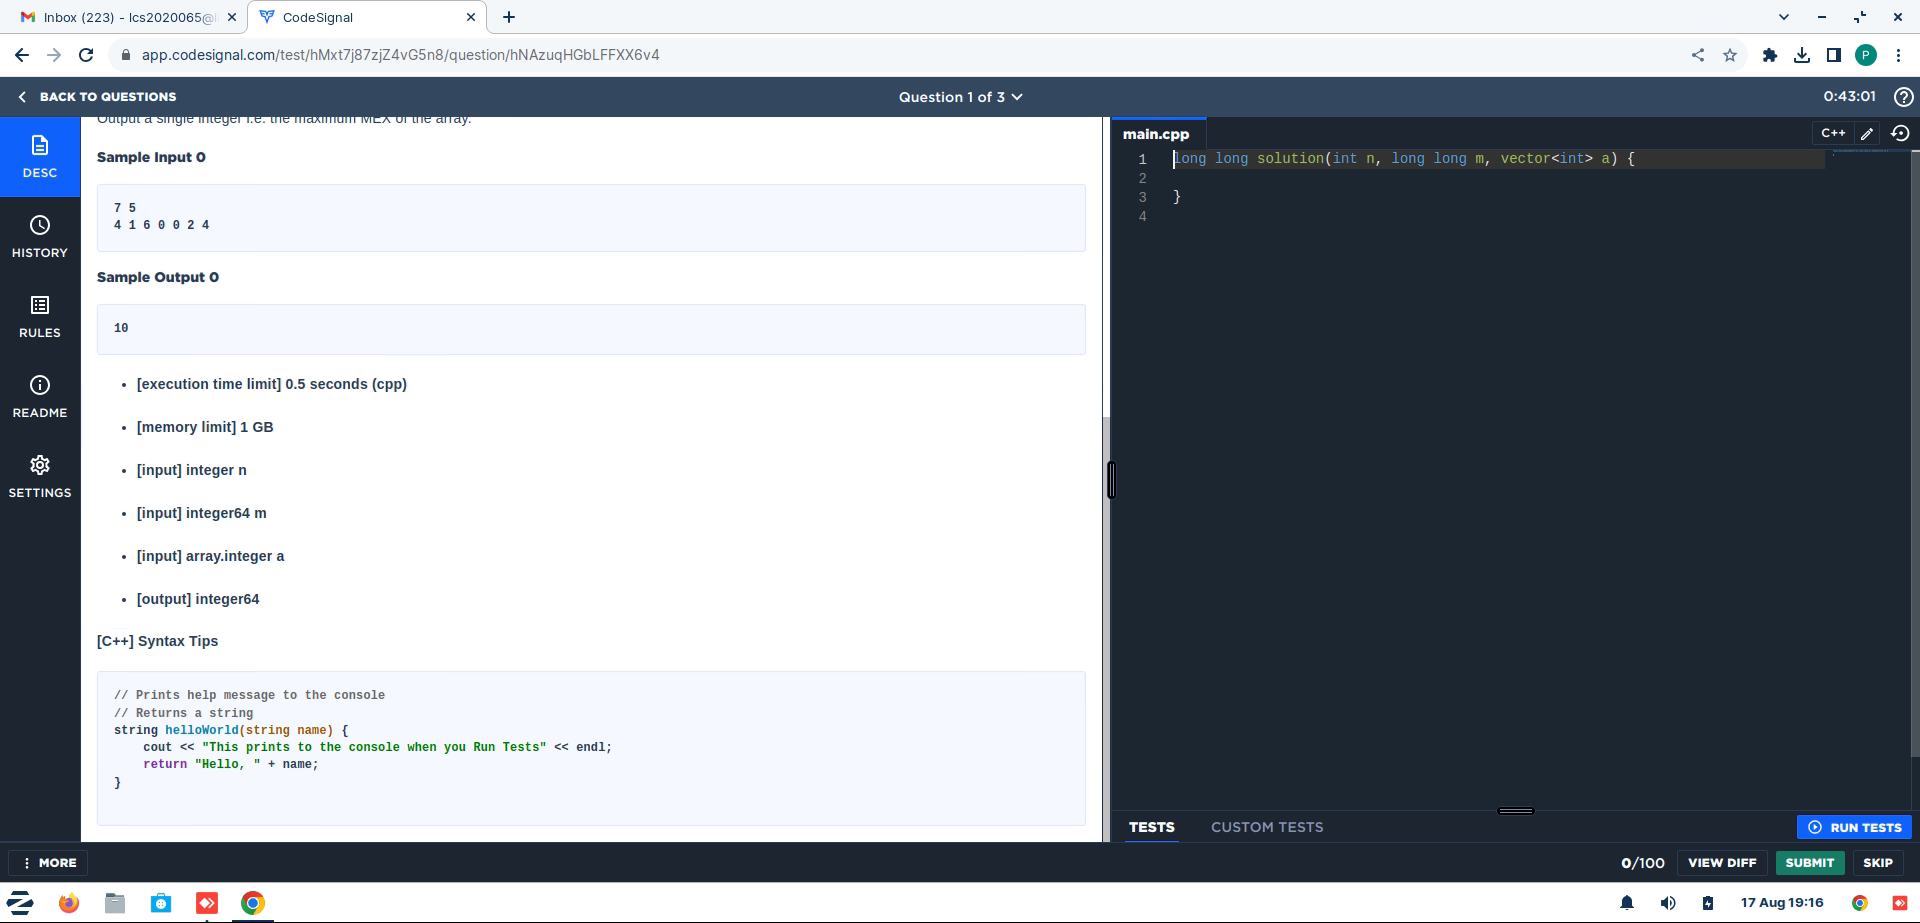Open the browser extensions puzzle icon
This screenshot has width=1920, height=923.
pos(1768,55)
